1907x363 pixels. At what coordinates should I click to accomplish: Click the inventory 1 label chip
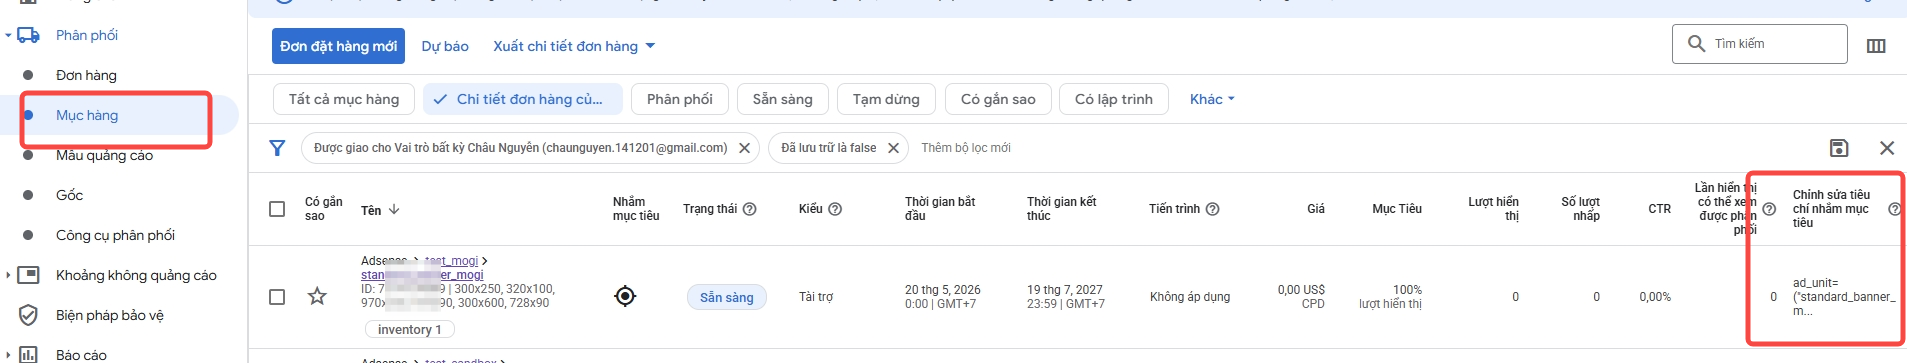(409, 329)
